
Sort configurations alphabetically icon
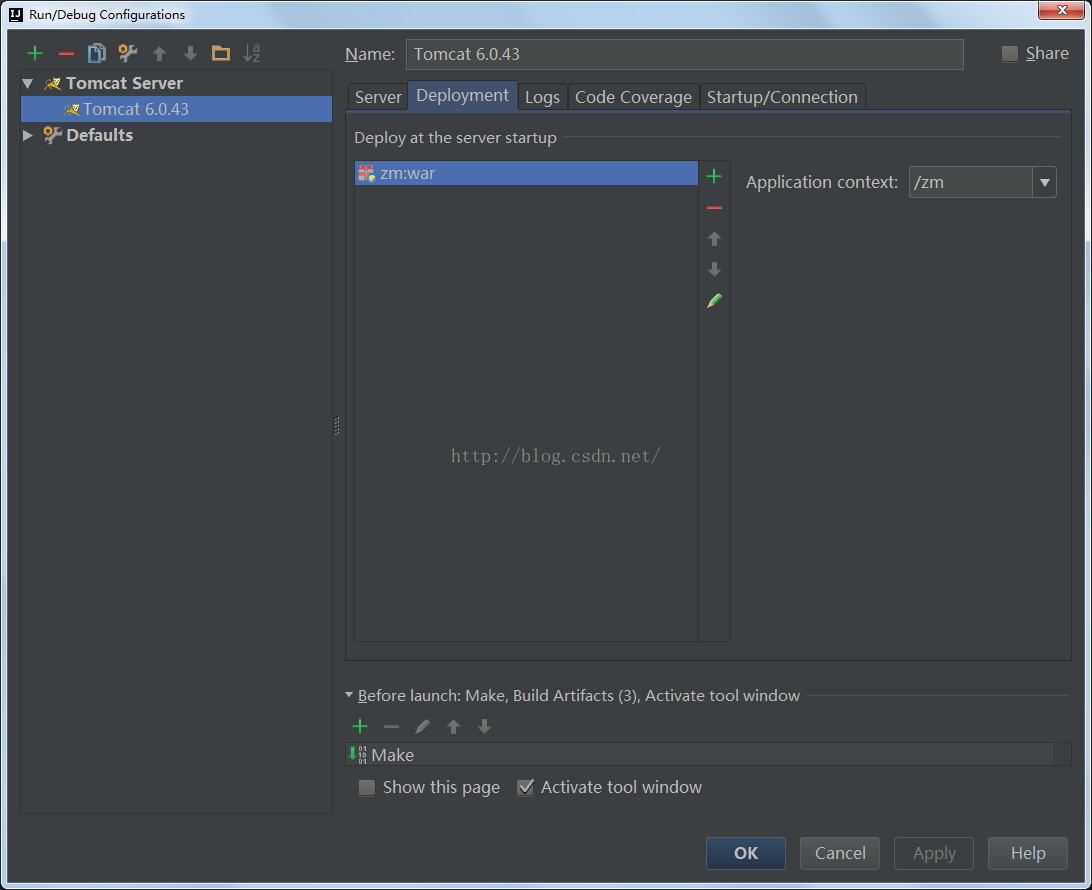[x=251, y=53]
